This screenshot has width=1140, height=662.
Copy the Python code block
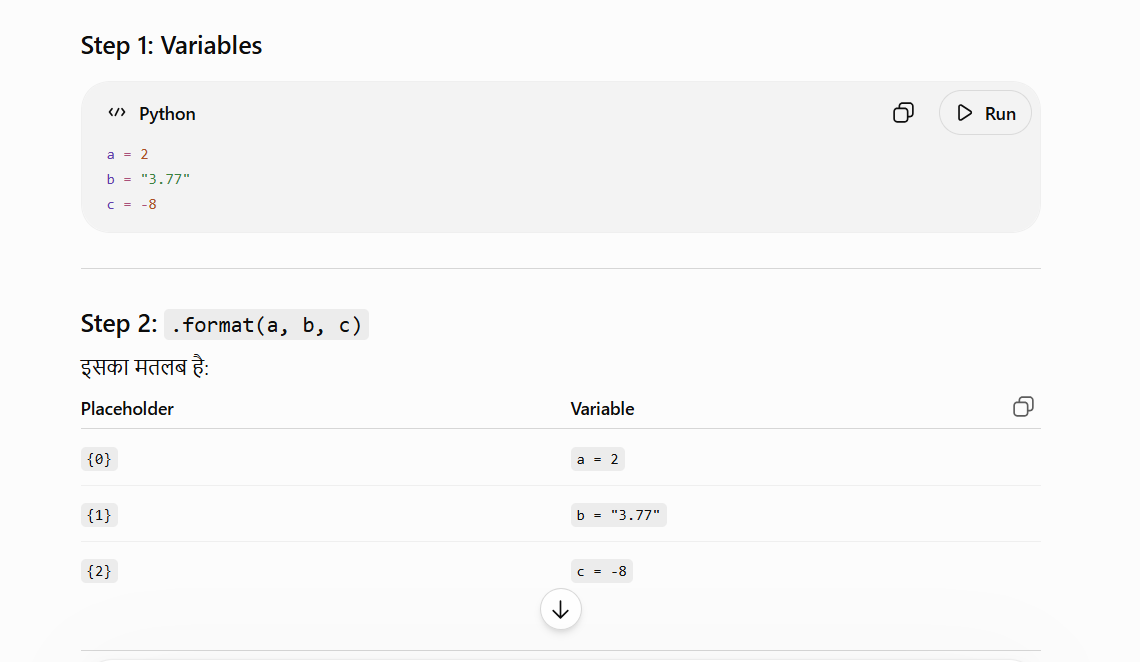[903, 113]
